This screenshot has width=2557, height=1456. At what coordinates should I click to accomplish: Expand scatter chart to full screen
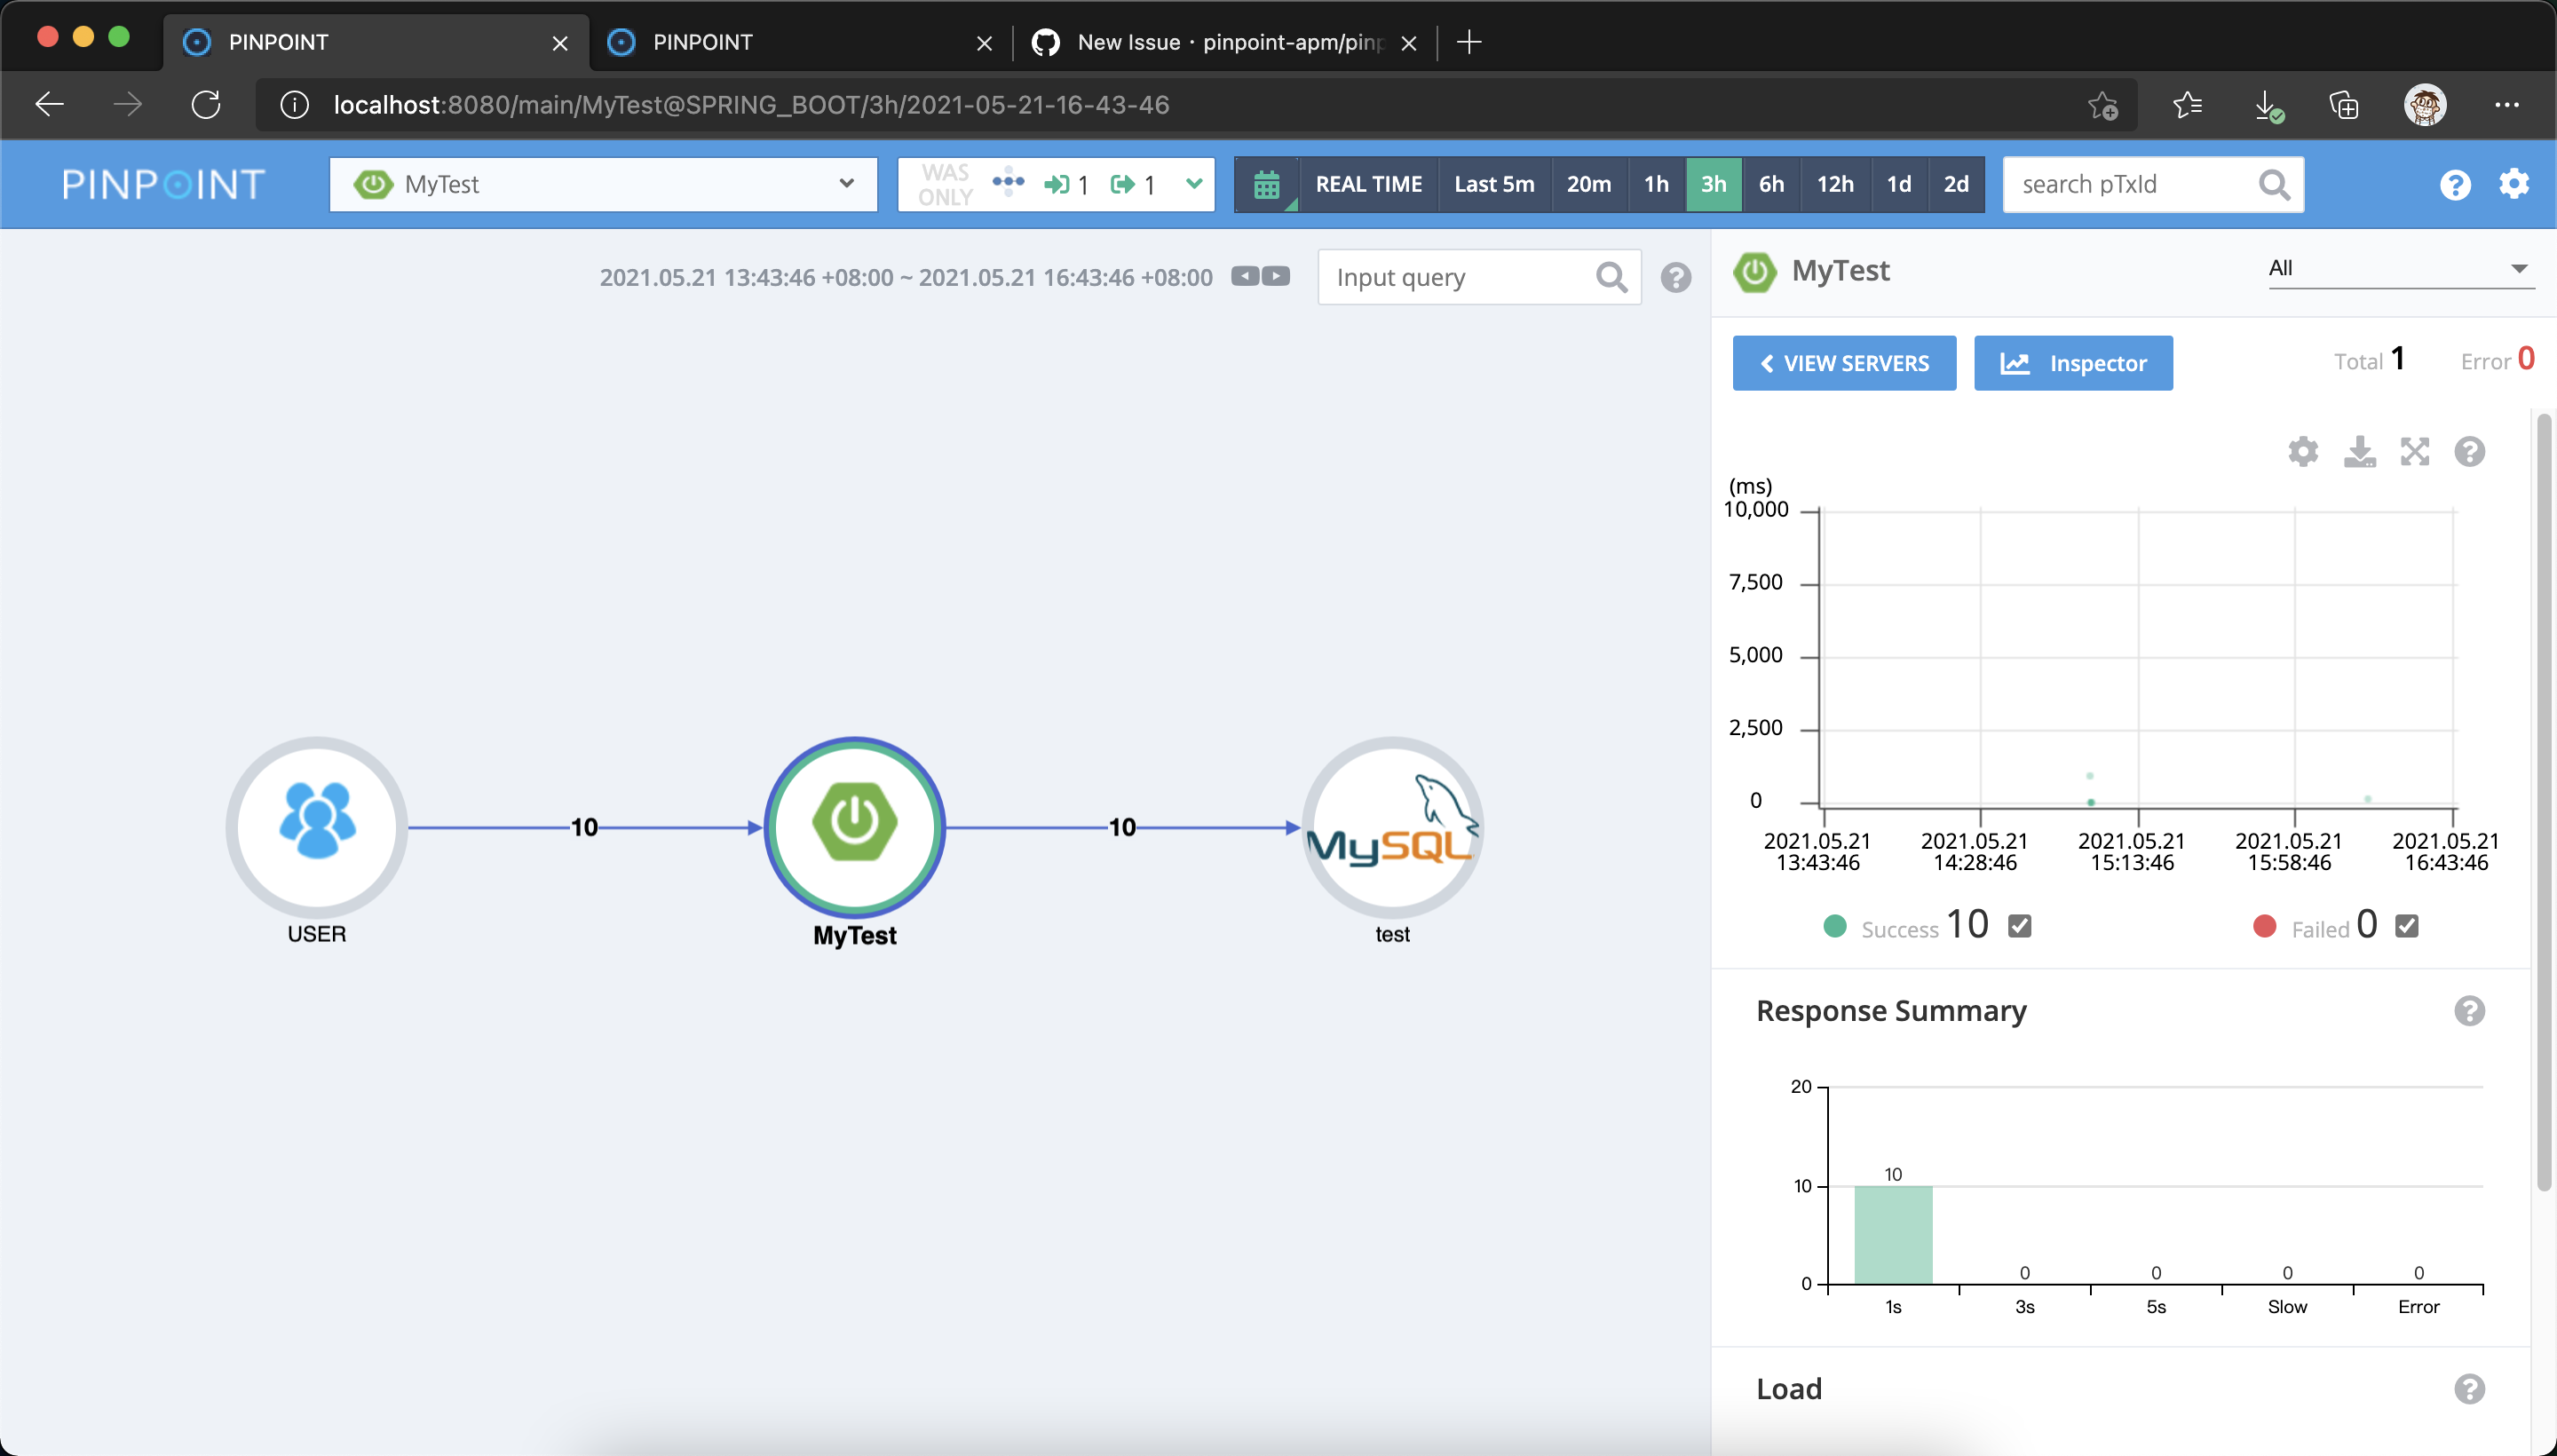(2414, 452)
